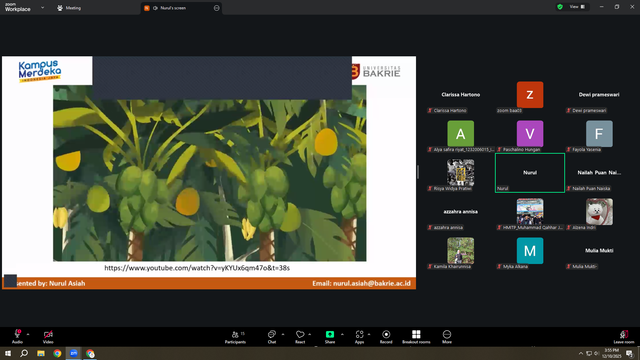Select the teal M avatar of Myka Alkana
This screenshot has width=640, height=360.
click(530, 251)
